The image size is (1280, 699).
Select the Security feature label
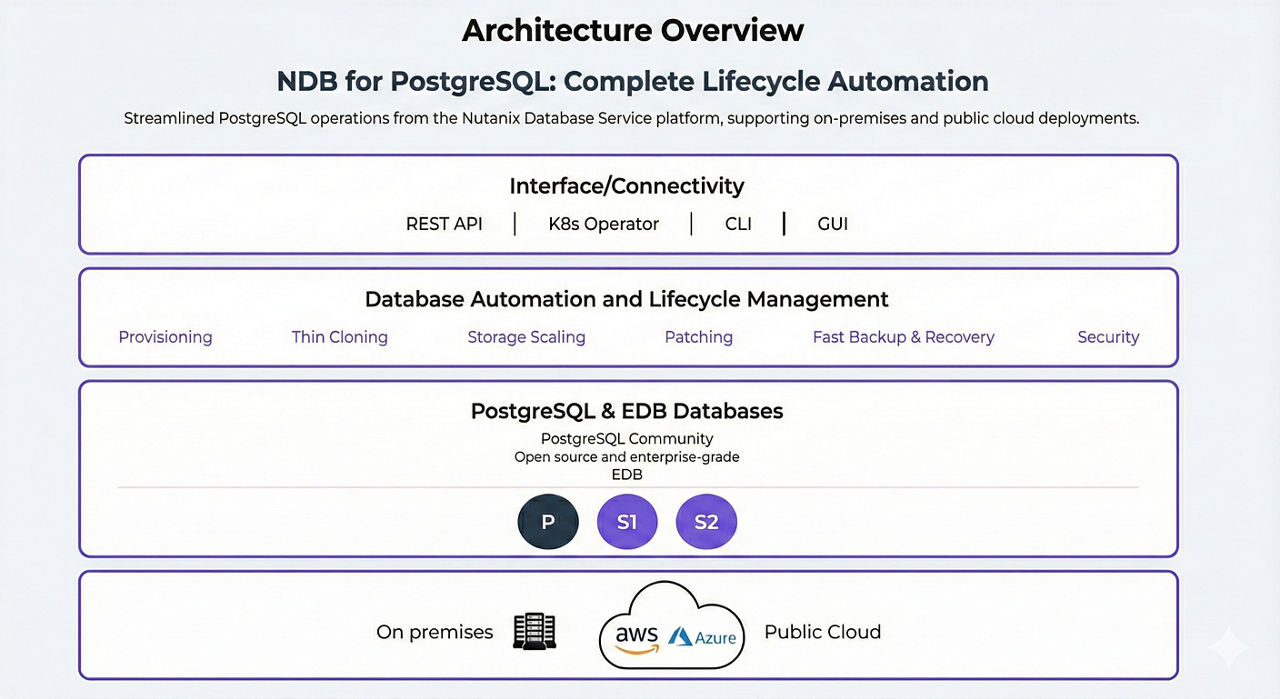coord(1108,337)
